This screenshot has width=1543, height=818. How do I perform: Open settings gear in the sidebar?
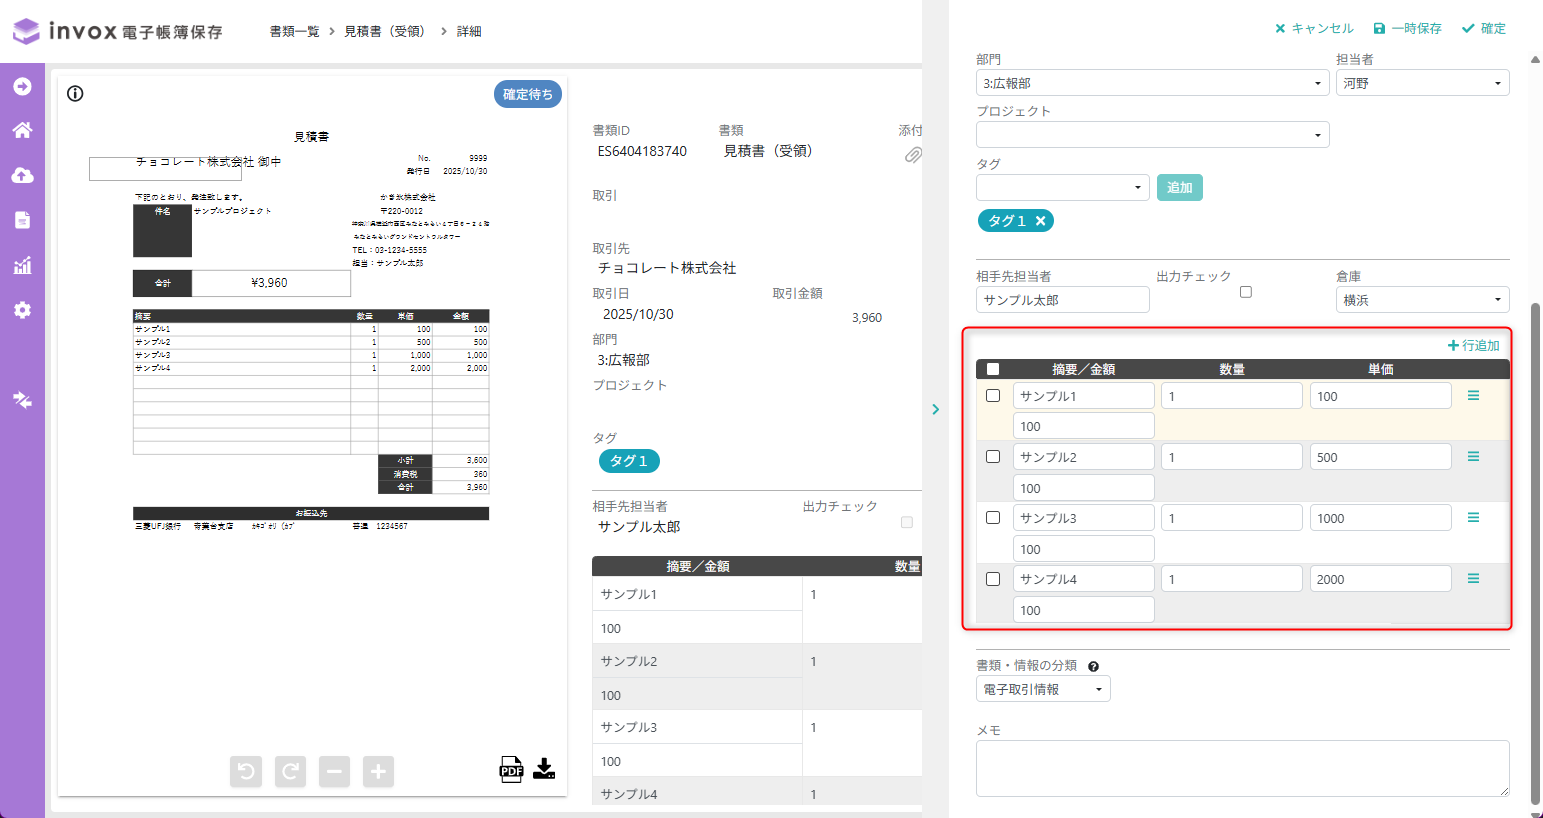point(22,310)
